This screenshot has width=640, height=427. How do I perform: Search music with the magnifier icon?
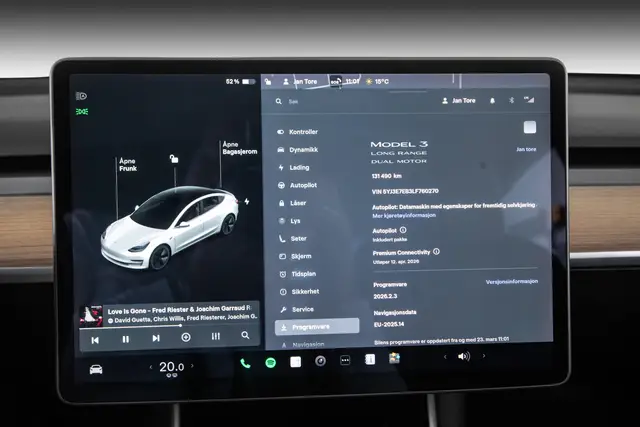click(245, 335)
